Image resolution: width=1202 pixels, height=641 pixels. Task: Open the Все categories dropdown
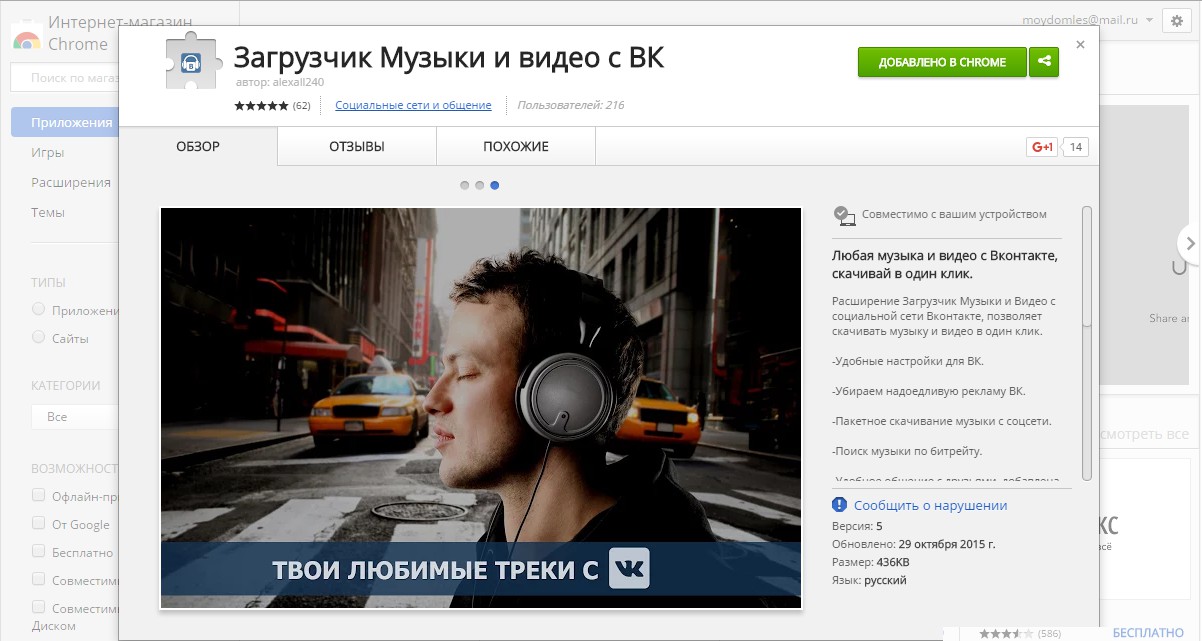click(75, 416)
